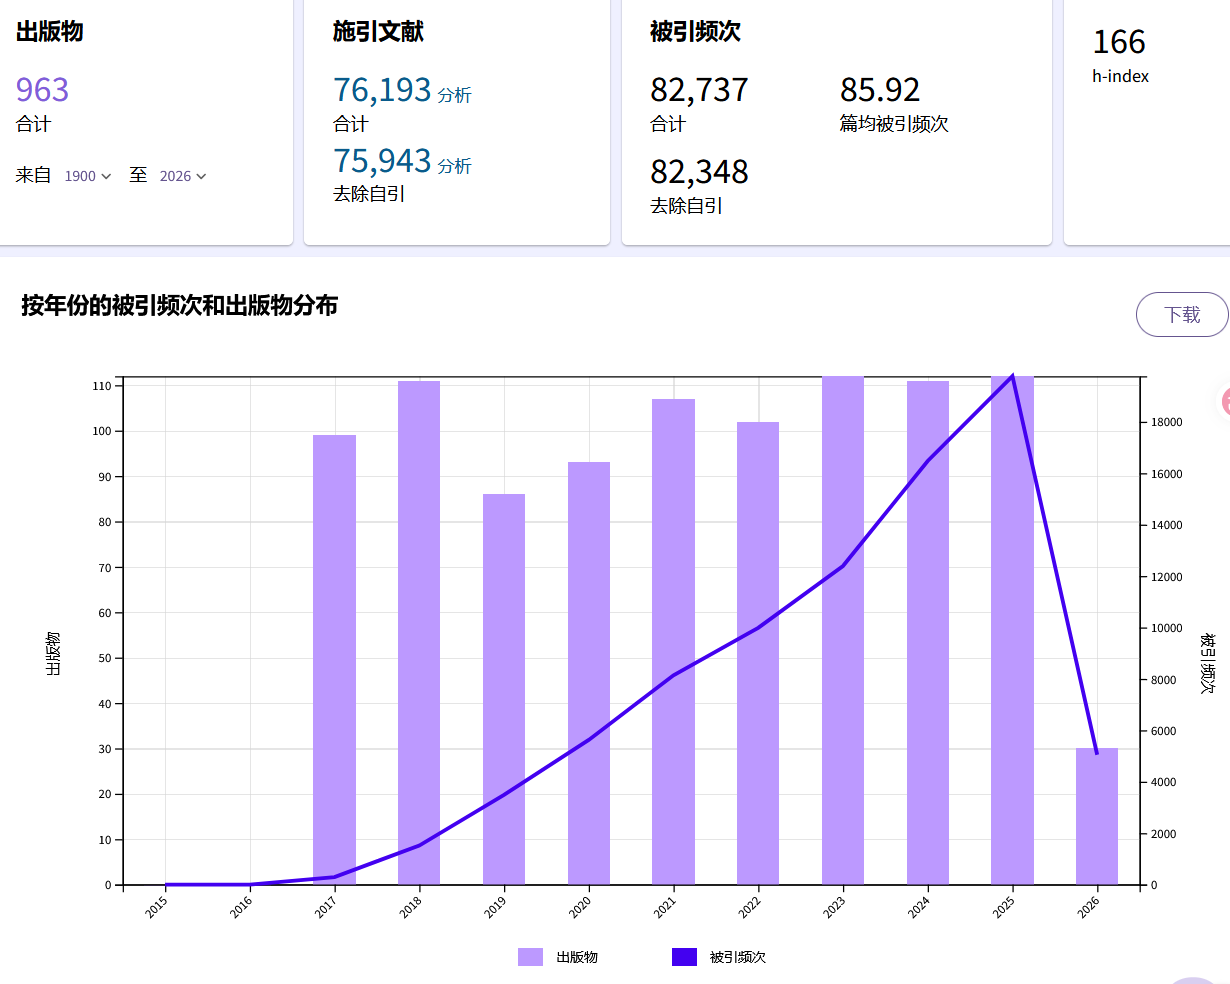This screenshot has height=984, width=1230.
Task: Expand the start year 1900 dropdown
Action: (x=88, y=176)
